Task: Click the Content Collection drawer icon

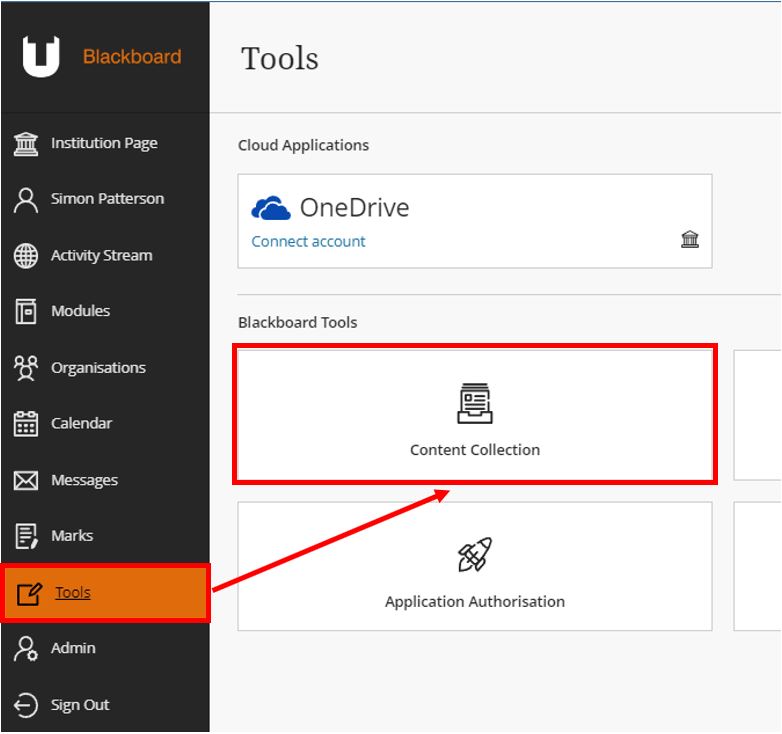Action: pos(475,403)
